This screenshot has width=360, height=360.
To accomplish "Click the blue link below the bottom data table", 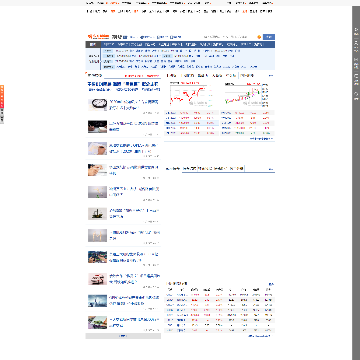I will (x=260, y=336).
